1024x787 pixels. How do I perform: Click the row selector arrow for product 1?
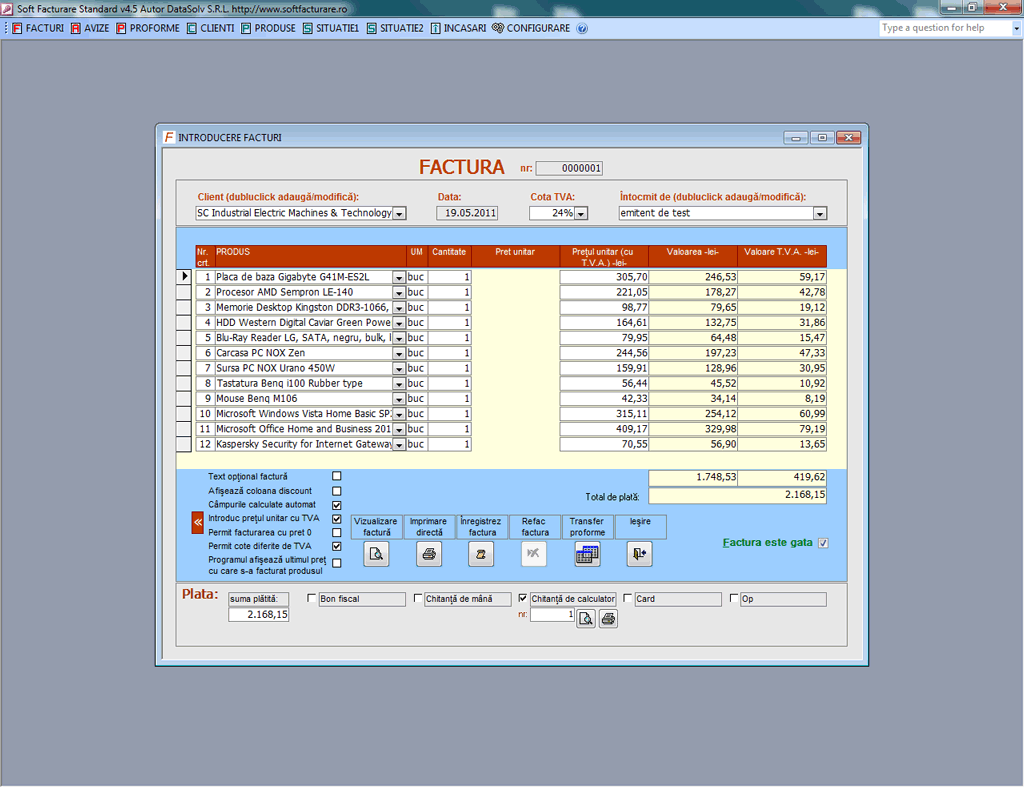tap(184, 277)
